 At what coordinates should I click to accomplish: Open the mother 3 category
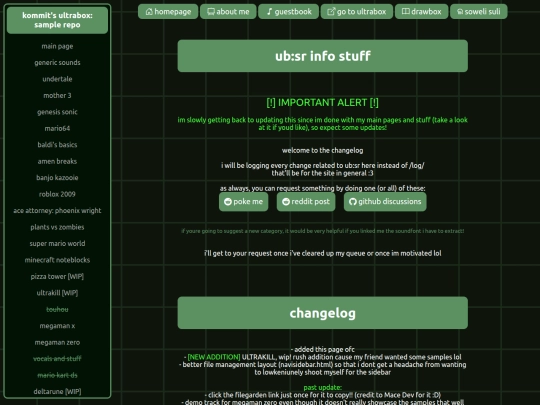click(57, 95)
